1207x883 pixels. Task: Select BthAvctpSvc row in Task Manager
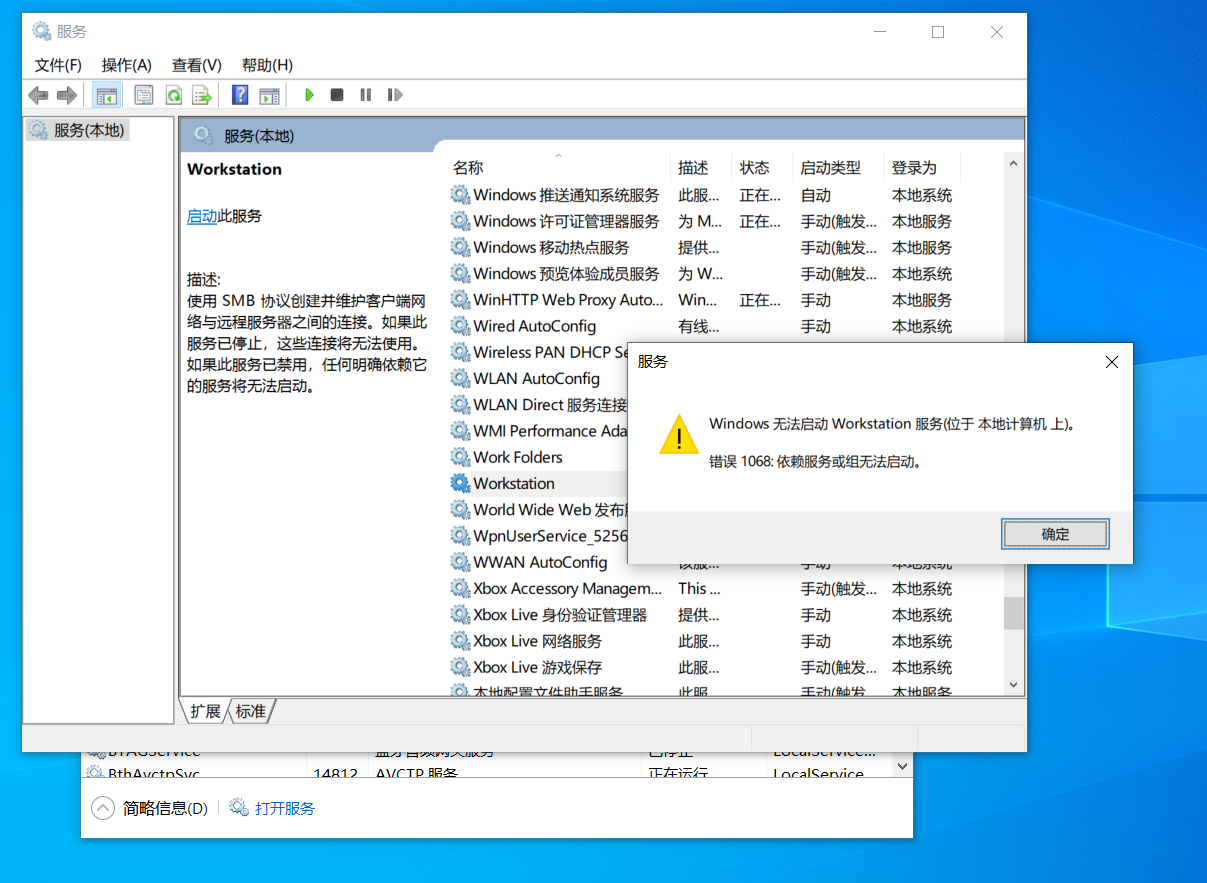487,774
